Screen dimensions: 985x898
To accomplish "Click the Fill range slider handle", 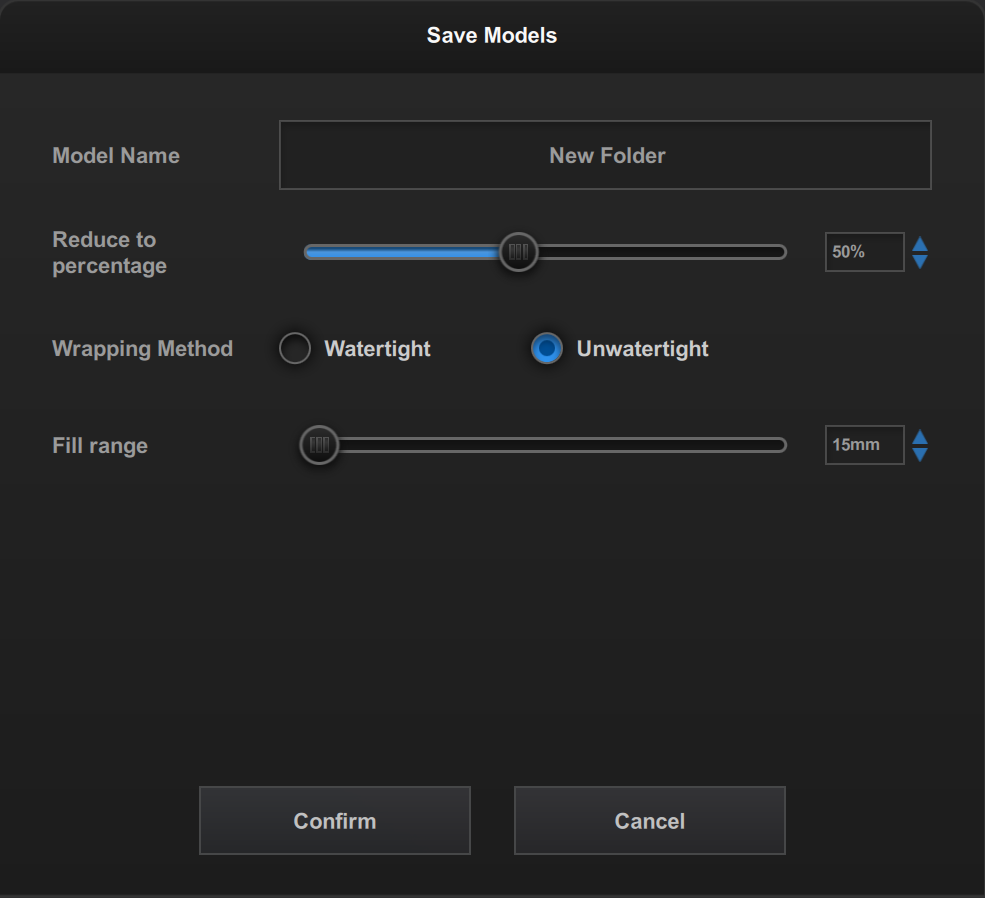I will click(x=319, y=445).
